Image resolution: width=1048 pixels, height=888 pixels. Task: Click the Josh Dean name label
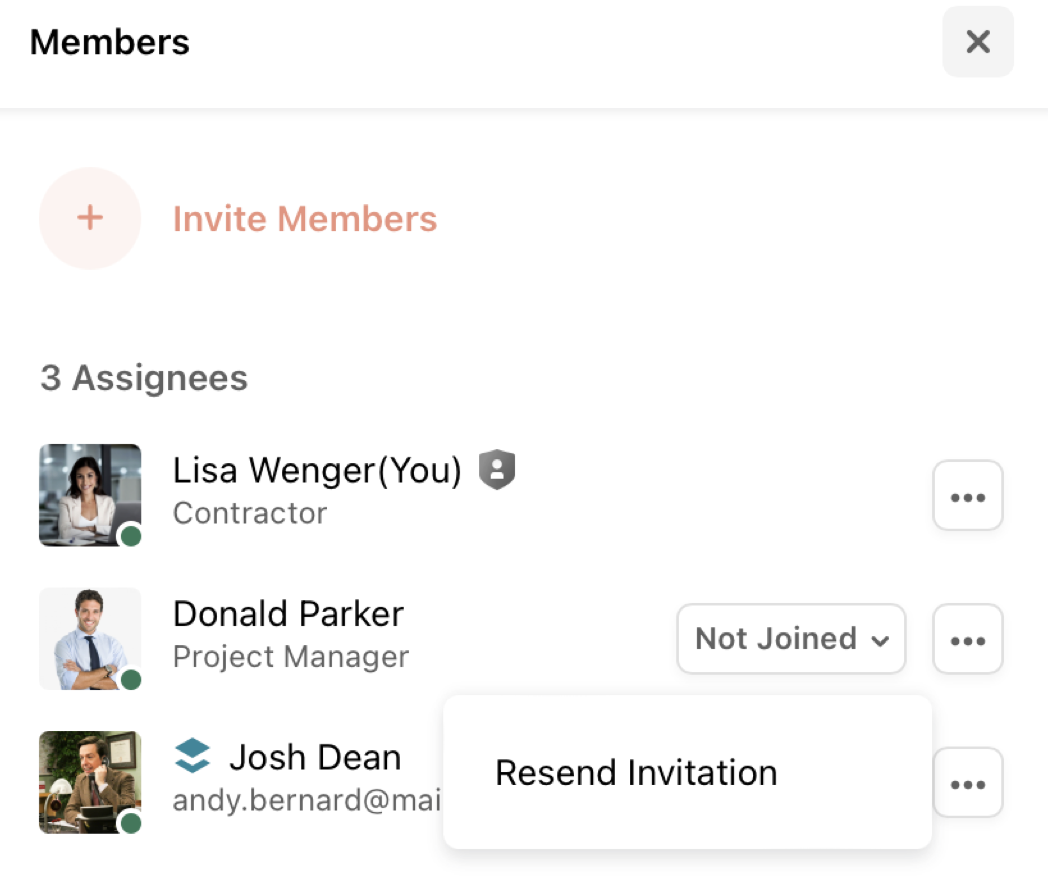coord(315,757)
